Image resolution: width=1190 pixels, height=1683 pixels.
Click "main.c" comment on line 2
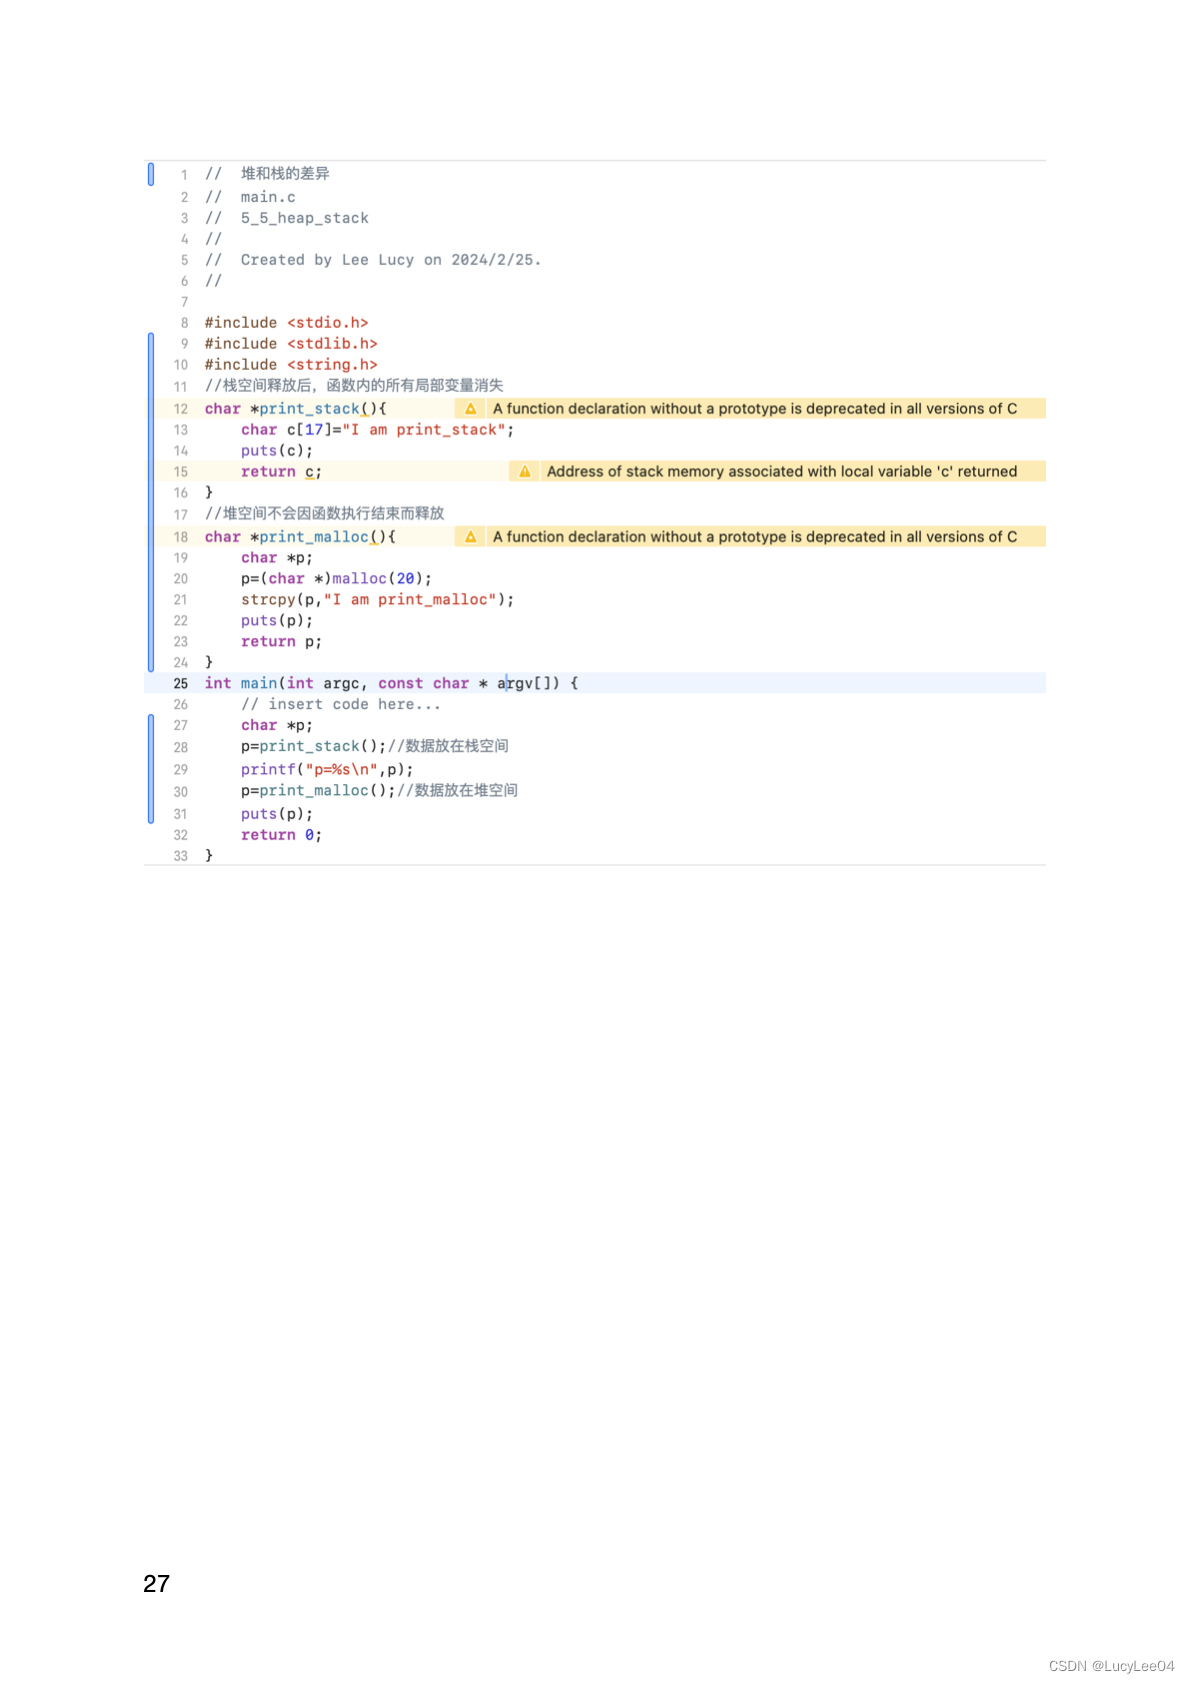[268, 197]
